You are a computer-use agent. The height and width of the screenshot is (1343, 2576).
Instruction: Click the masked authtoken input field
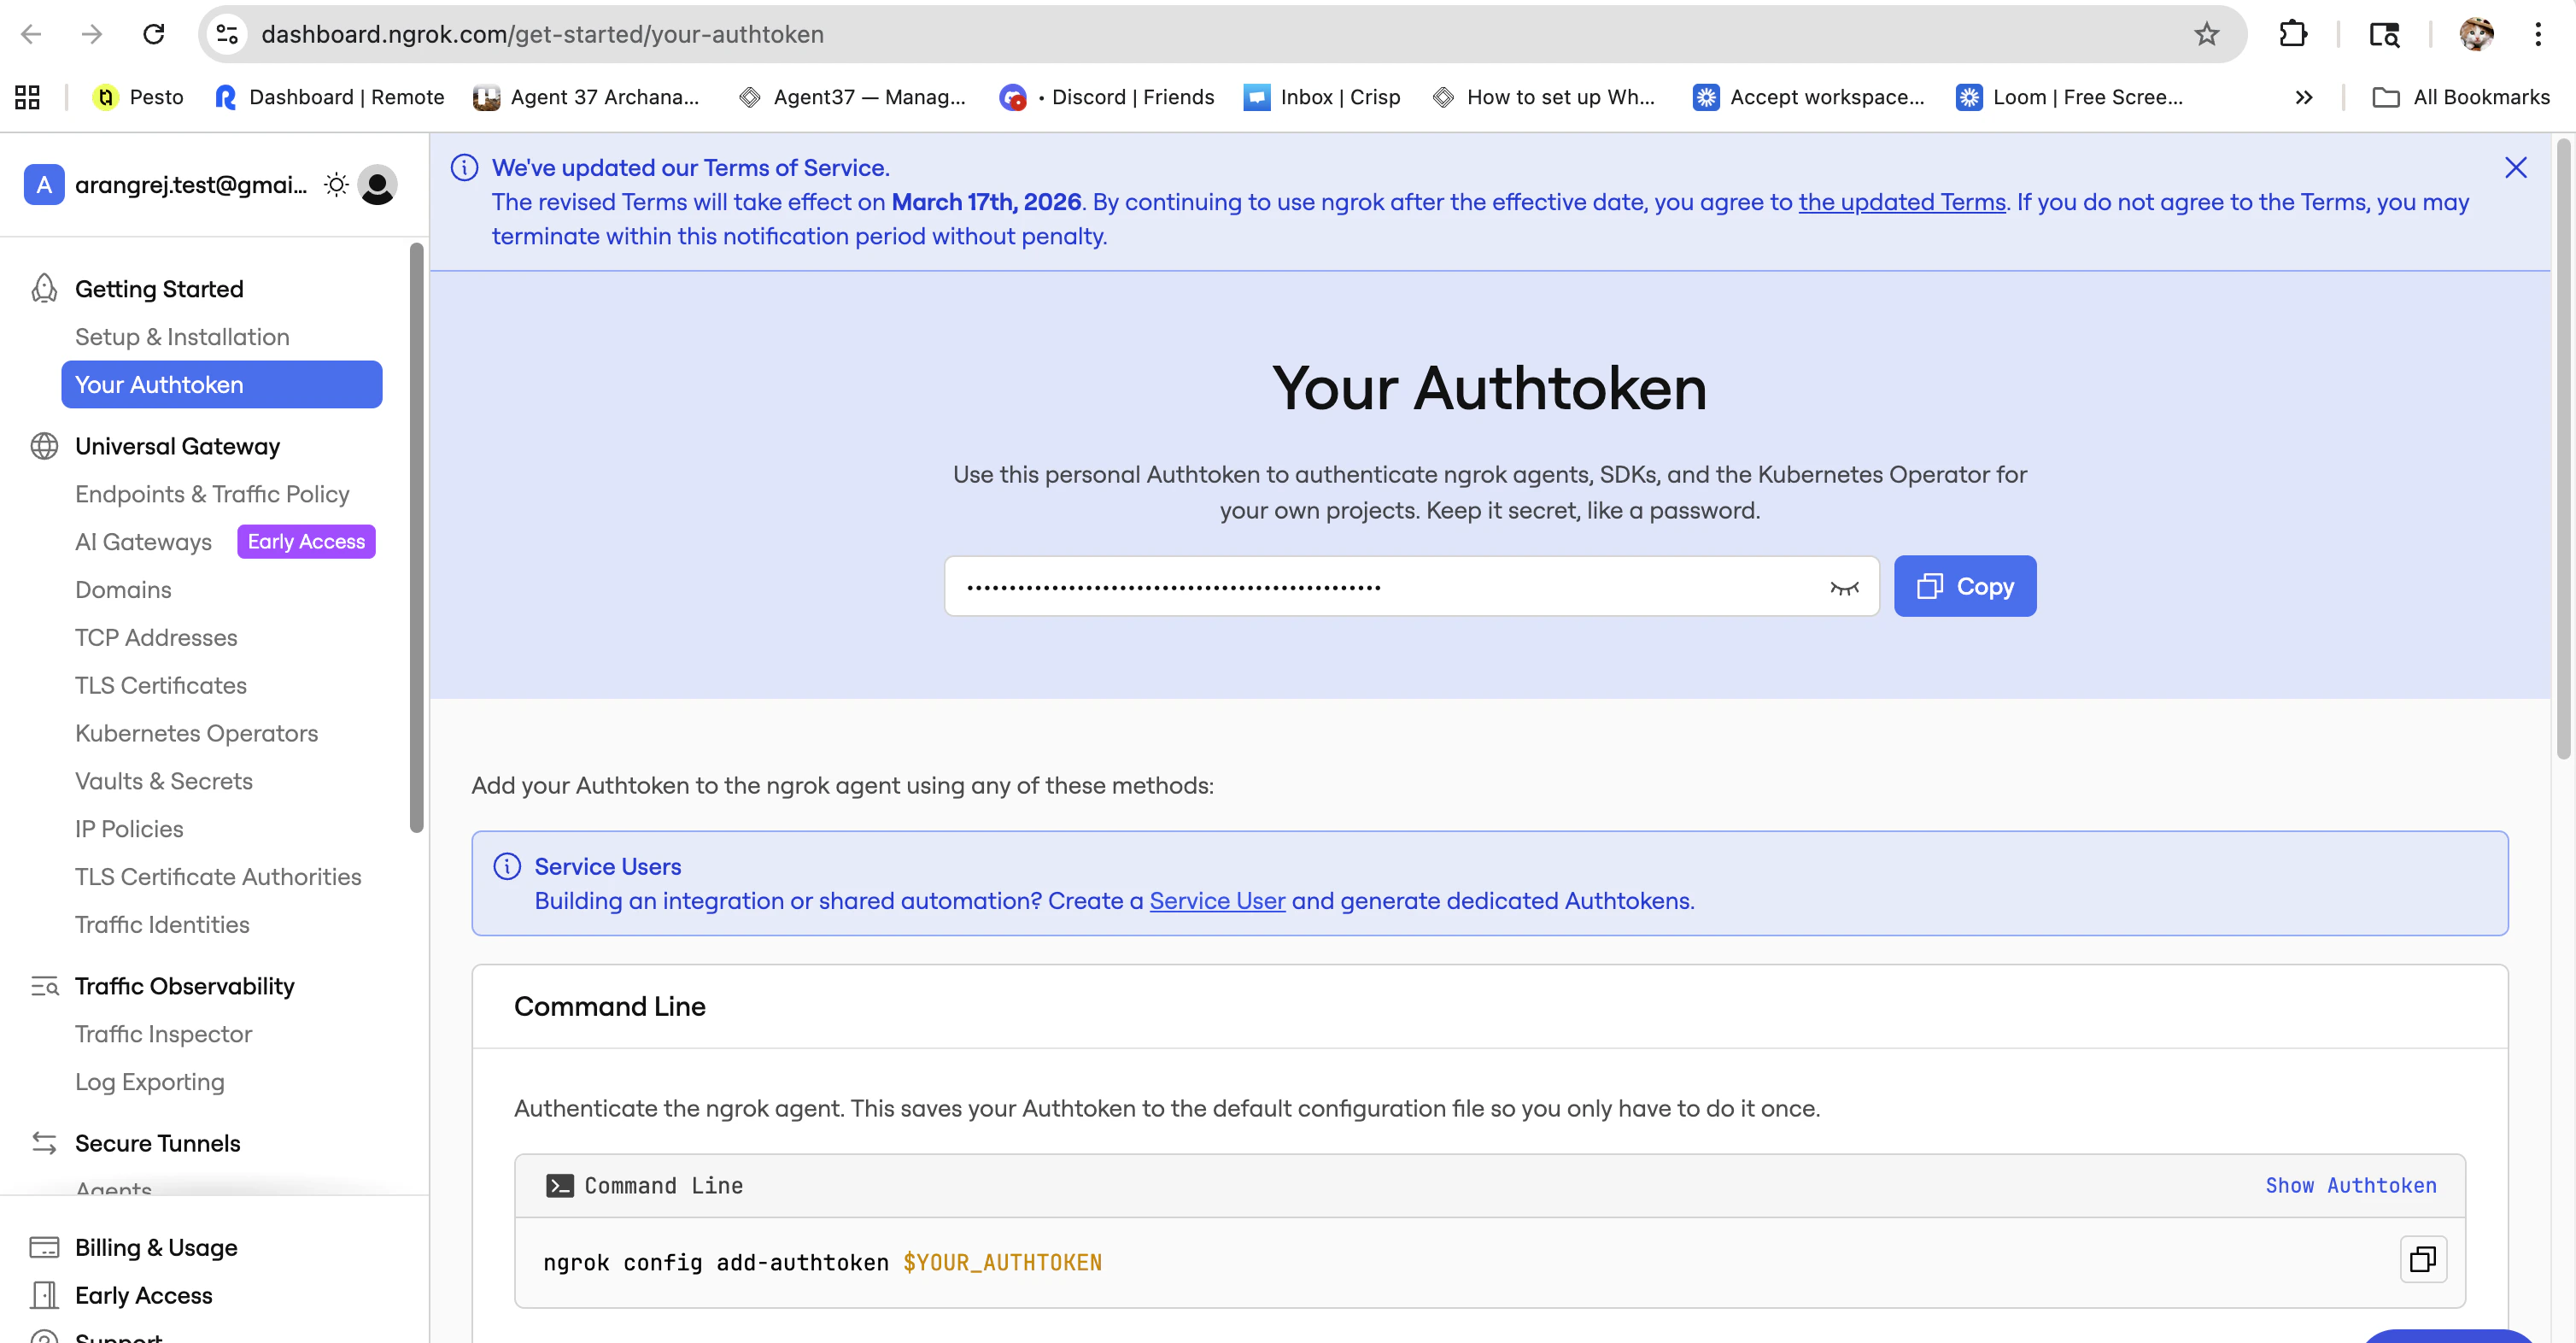(1380, 587)
